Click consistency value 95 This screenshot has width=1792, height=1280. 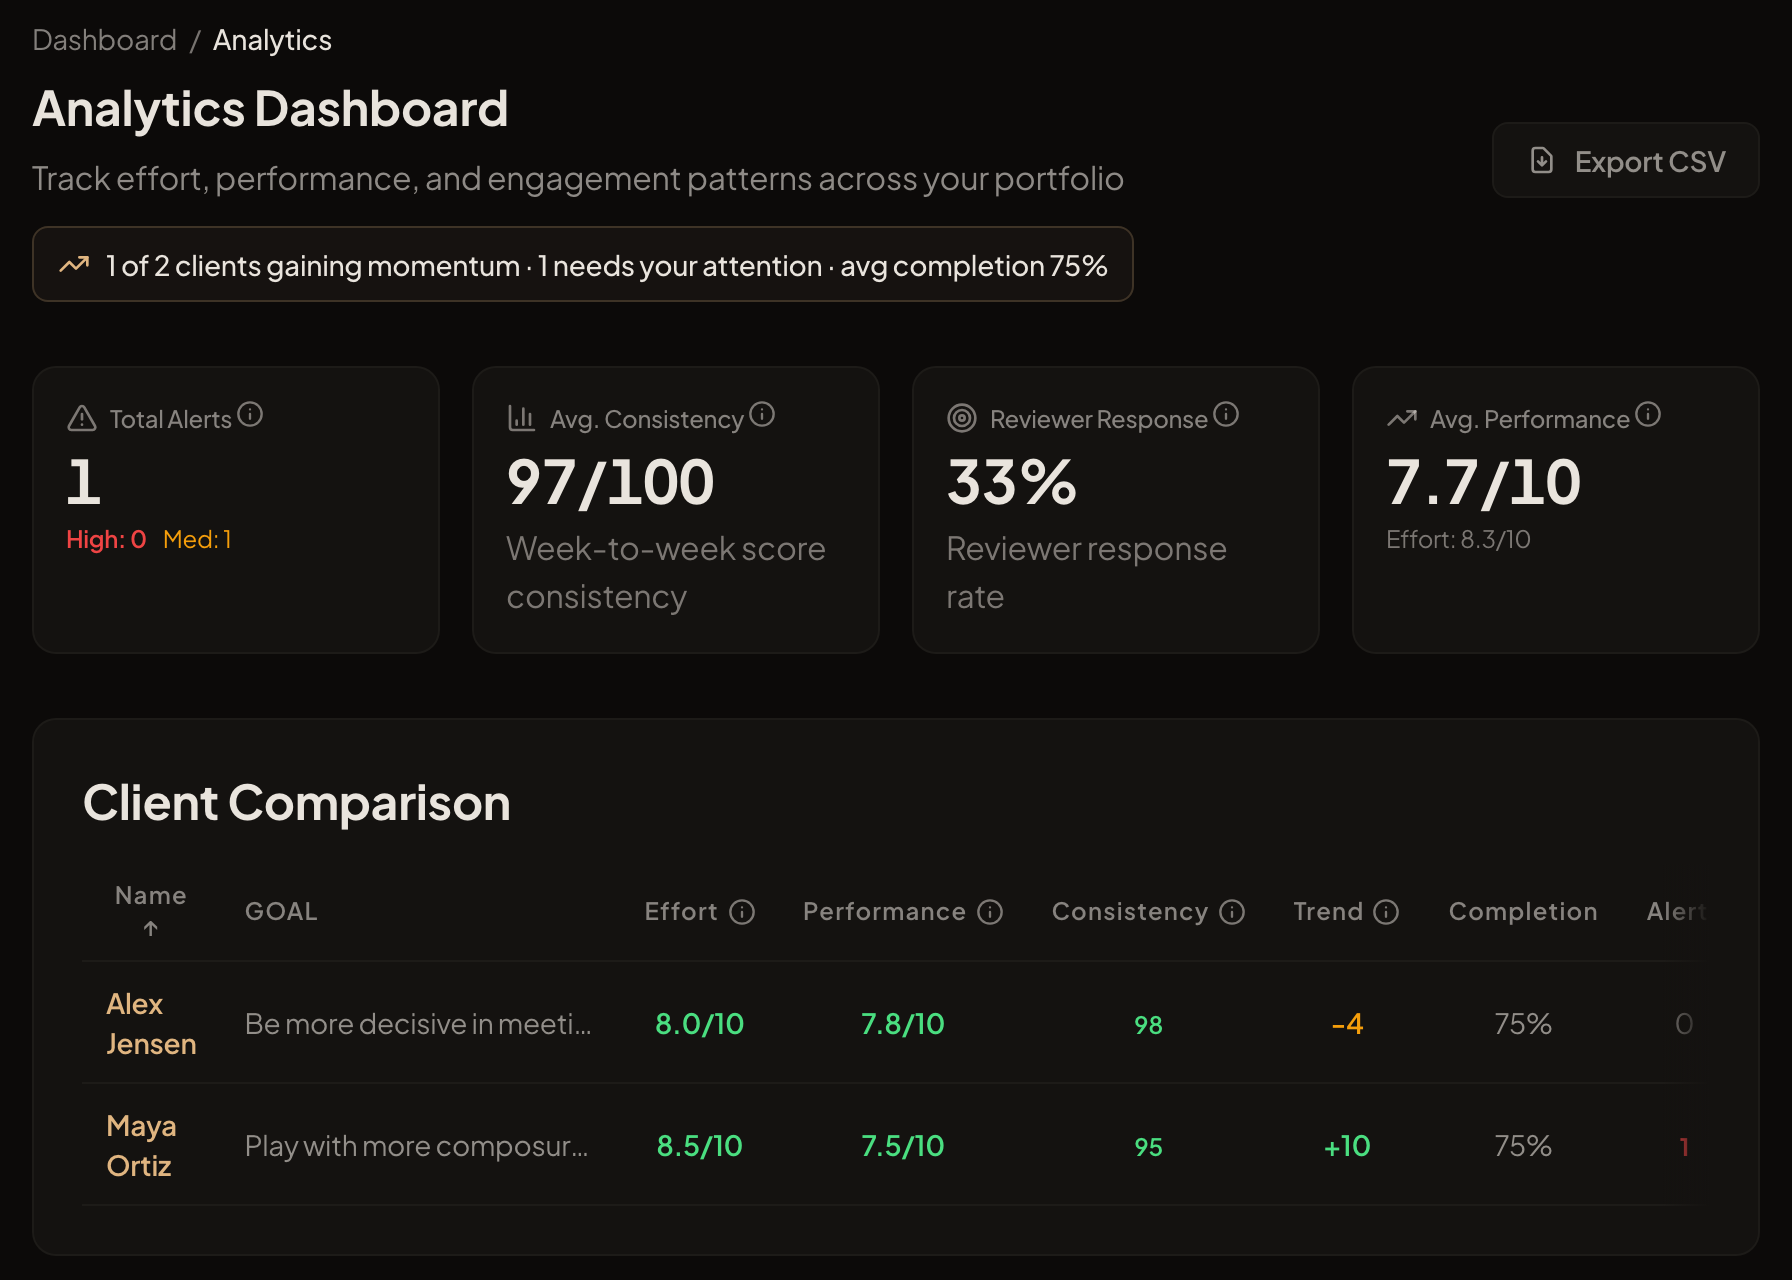[1148, 1146]
